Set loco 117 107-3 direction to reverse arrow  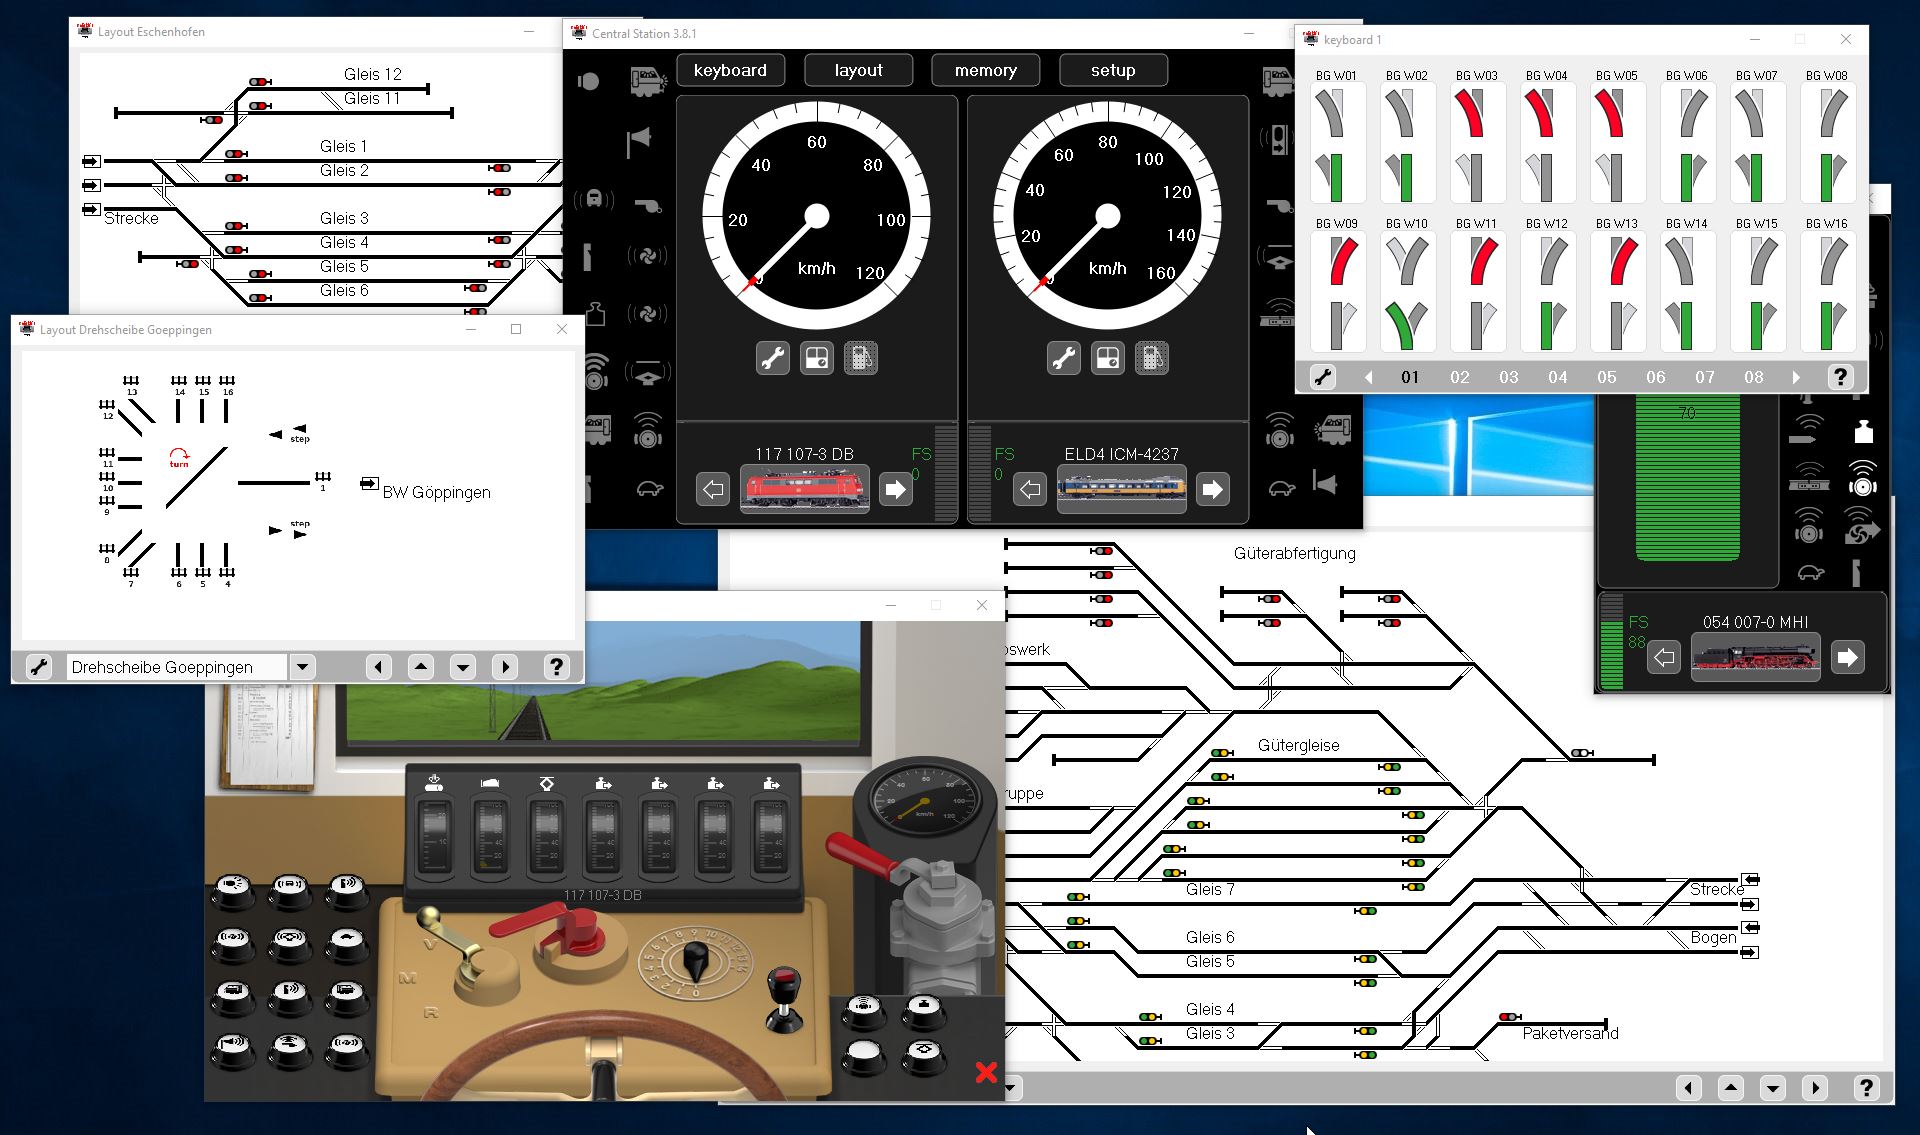(x=713, y=489)
